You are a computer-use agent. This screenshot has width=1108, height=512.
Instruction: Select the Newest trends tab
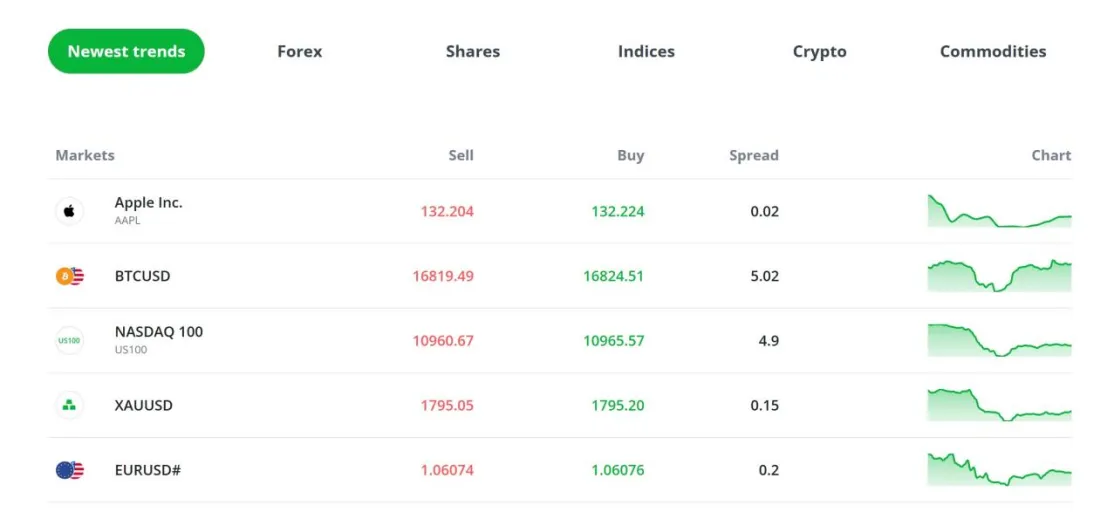pos(126,52)
